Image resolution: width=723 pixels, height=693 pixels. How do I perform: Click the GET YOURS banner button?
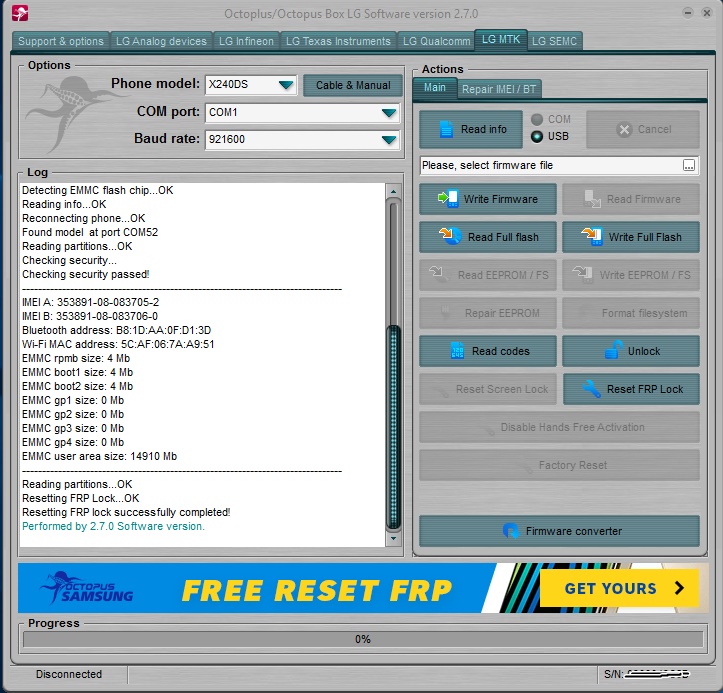click(x=619, y=588)
